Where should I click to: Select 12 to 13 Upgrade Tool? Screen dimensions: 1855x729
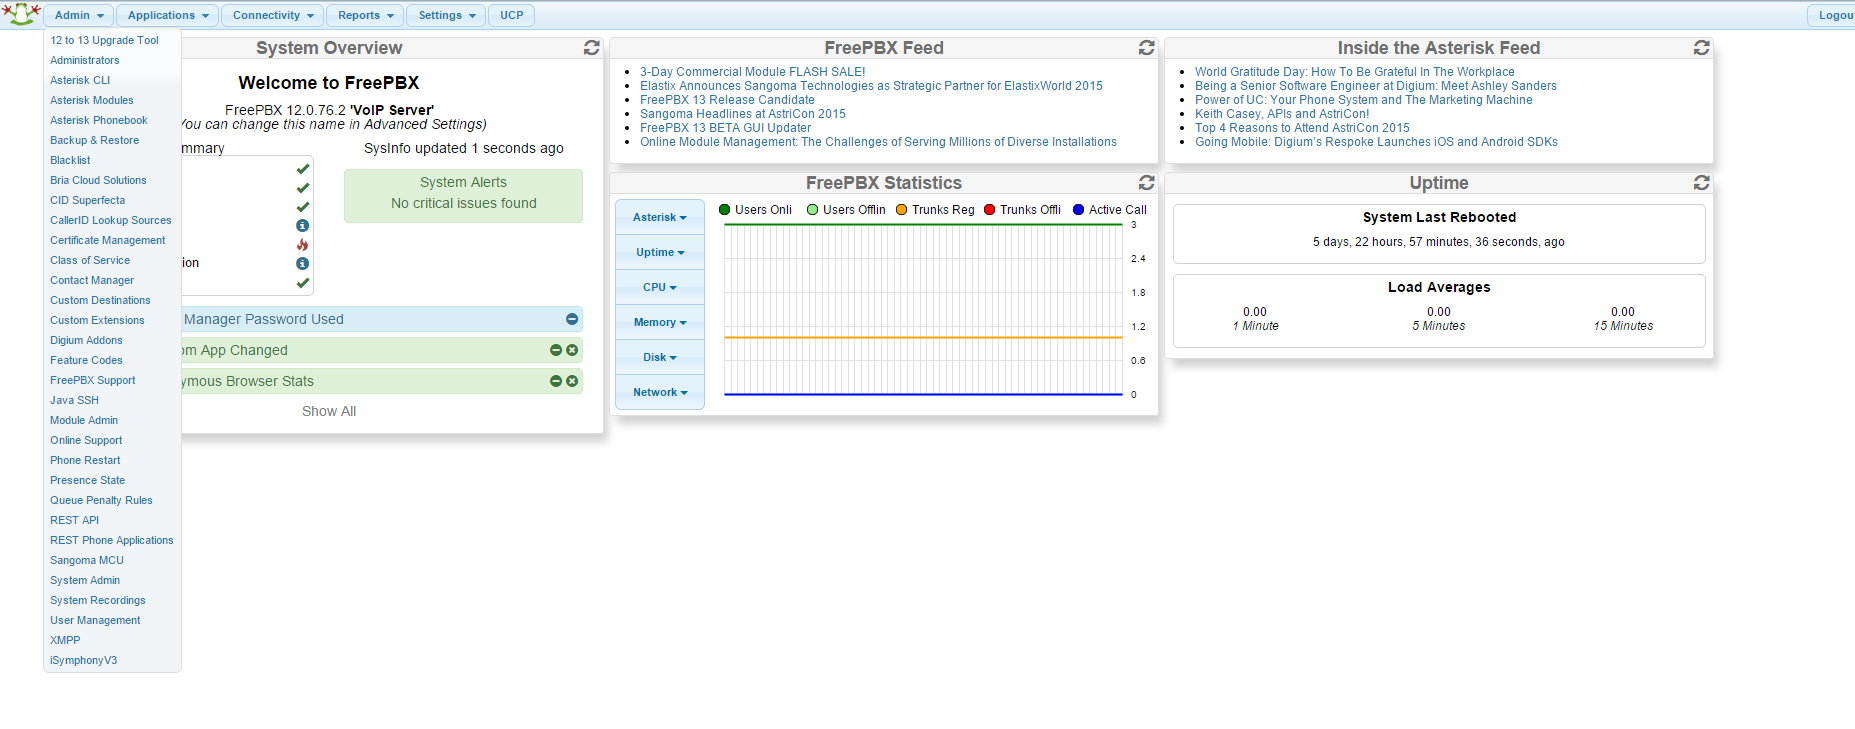click(x=105, y=40)
